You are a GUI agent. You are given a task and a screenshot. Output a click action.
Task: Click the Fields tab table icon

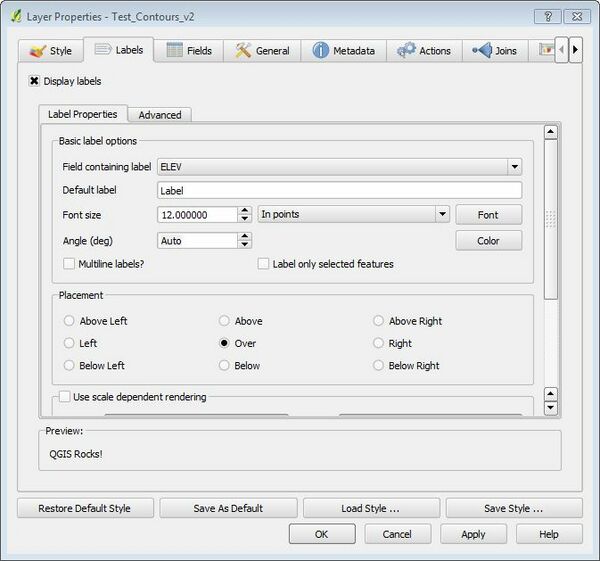174,50
